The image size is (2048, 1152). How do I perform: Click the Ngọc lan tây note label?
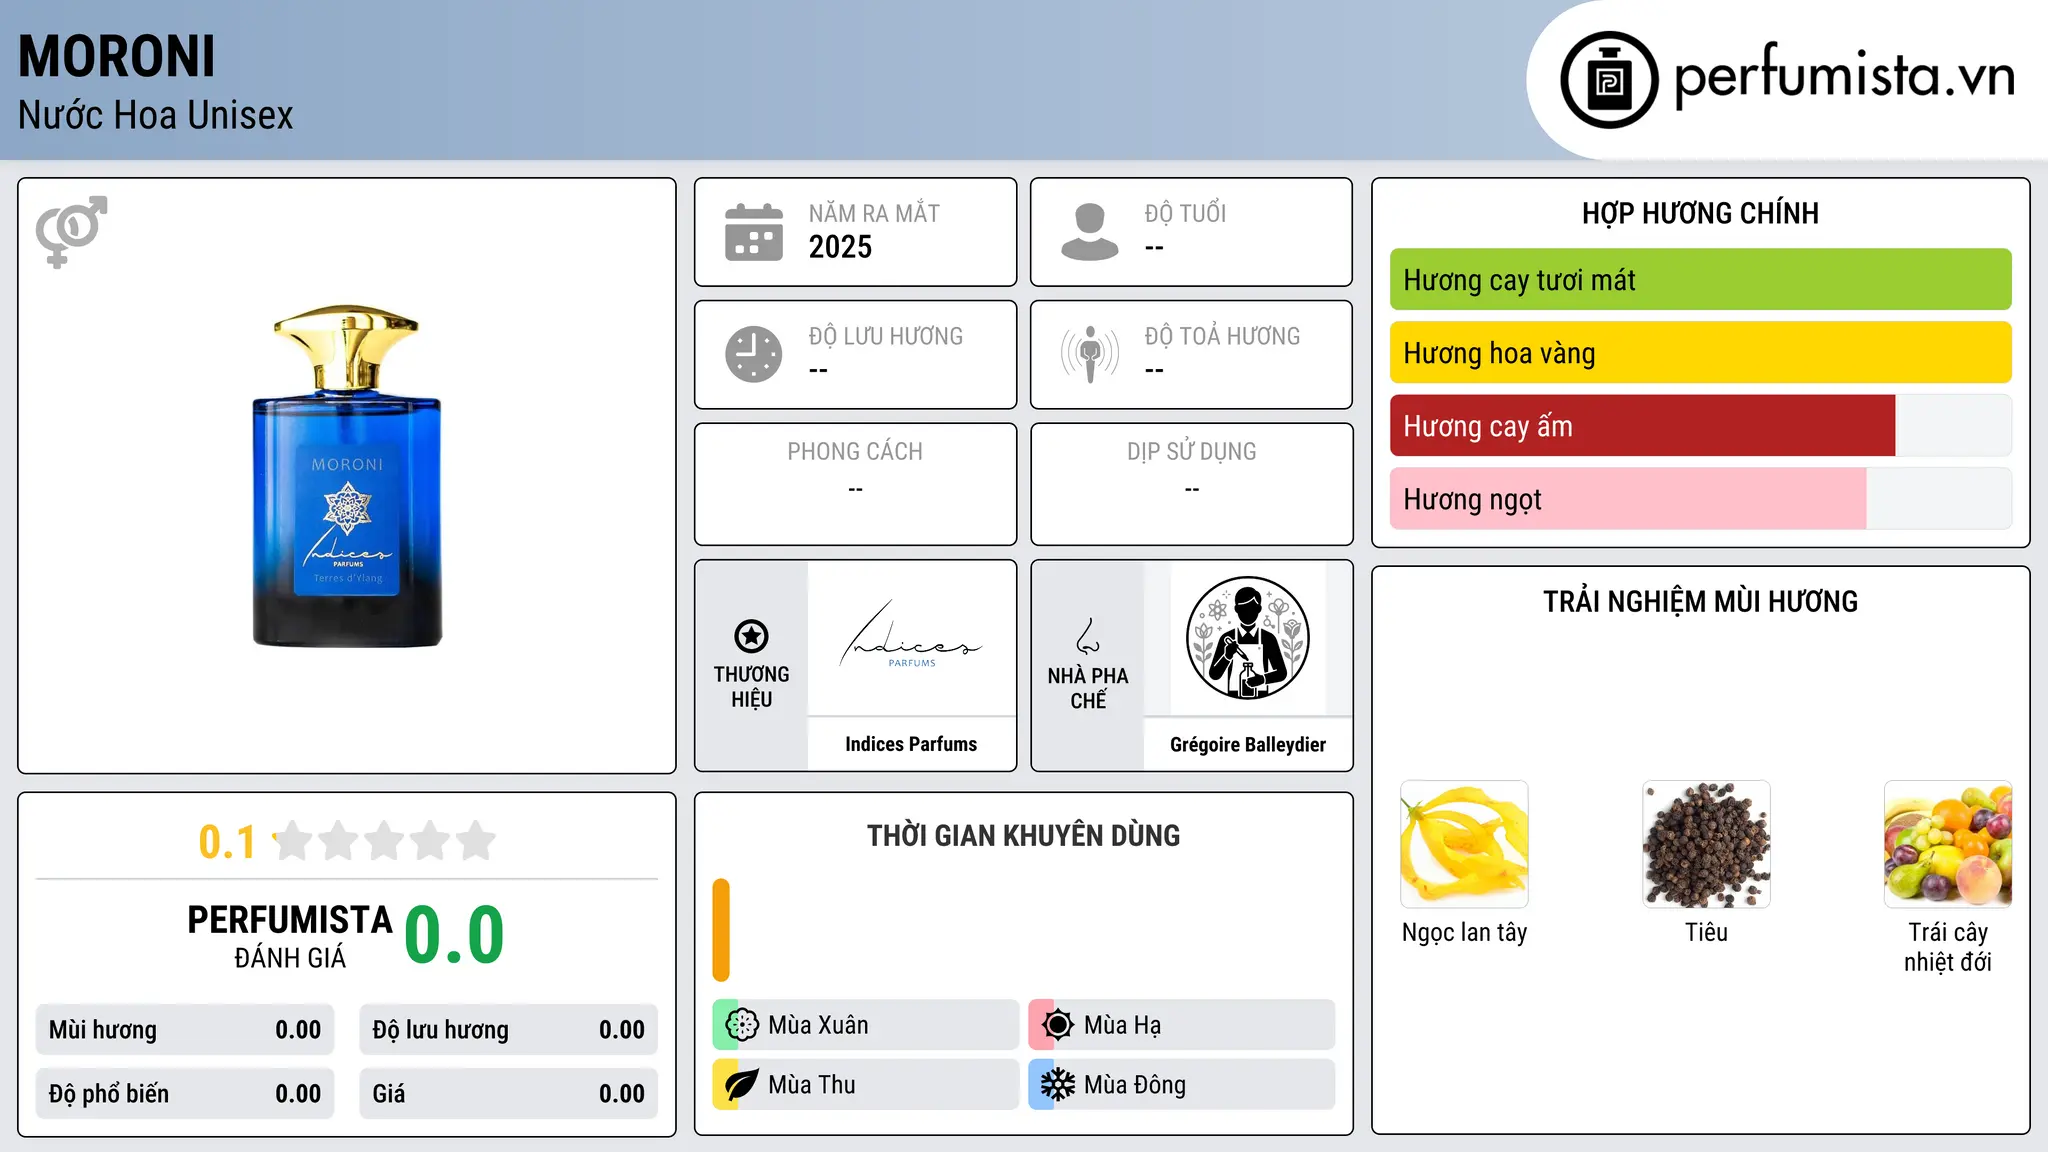pos(1464,932)
